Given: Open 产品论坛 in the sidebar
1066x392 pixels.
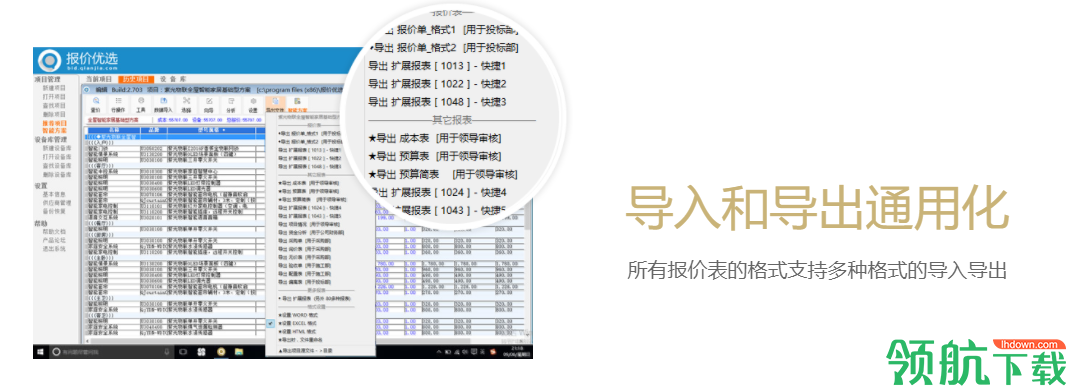Looking at the screenshot, I should (x=54, y=240).
